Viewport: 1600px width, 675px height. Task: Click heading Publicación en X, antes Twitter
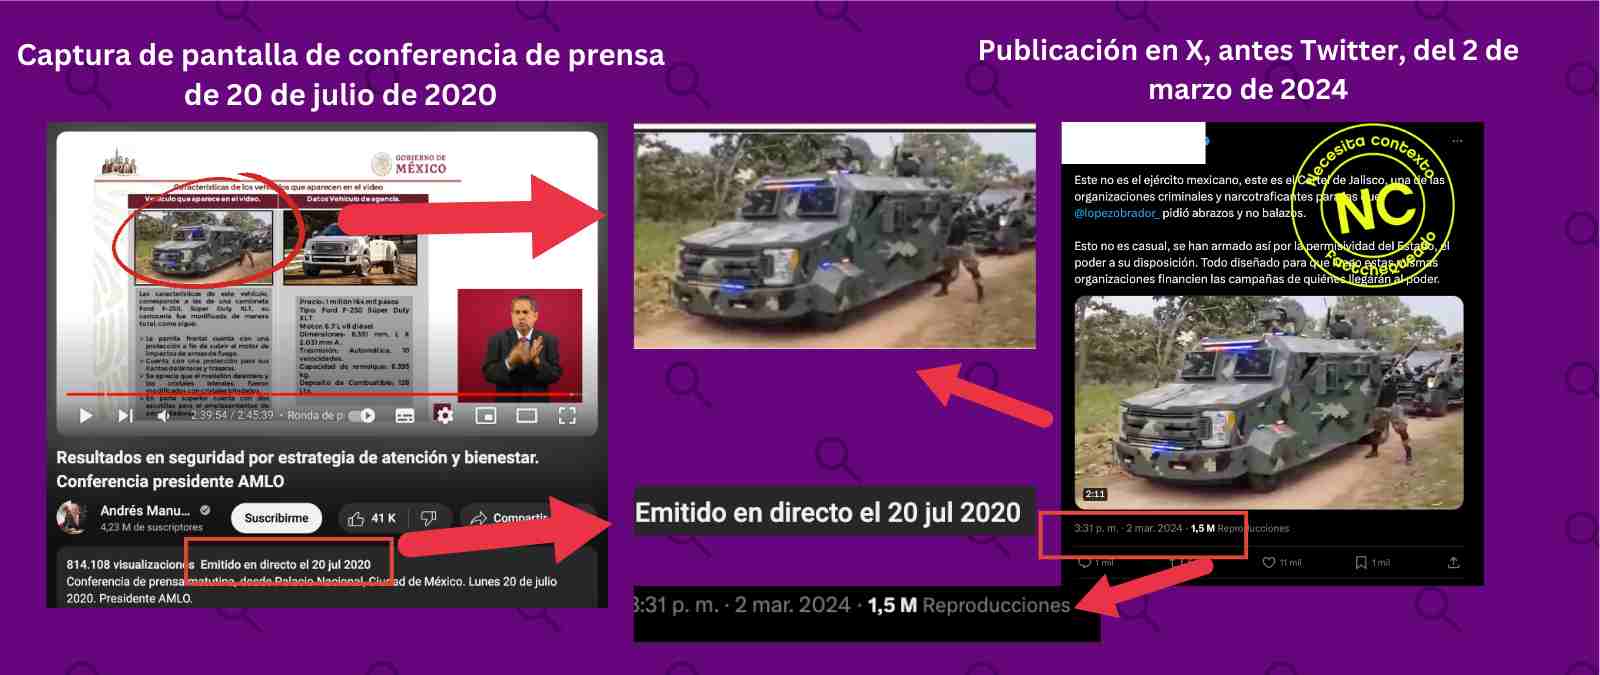click(x=1248, y=69)
